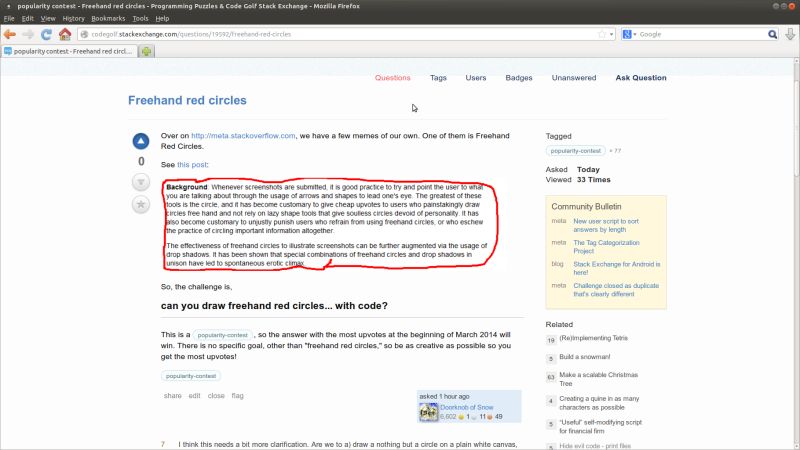Image resolution: width=800 pixels, height=450 pixels.
Task: Open the Tools menu
Action: click(140, 18)
